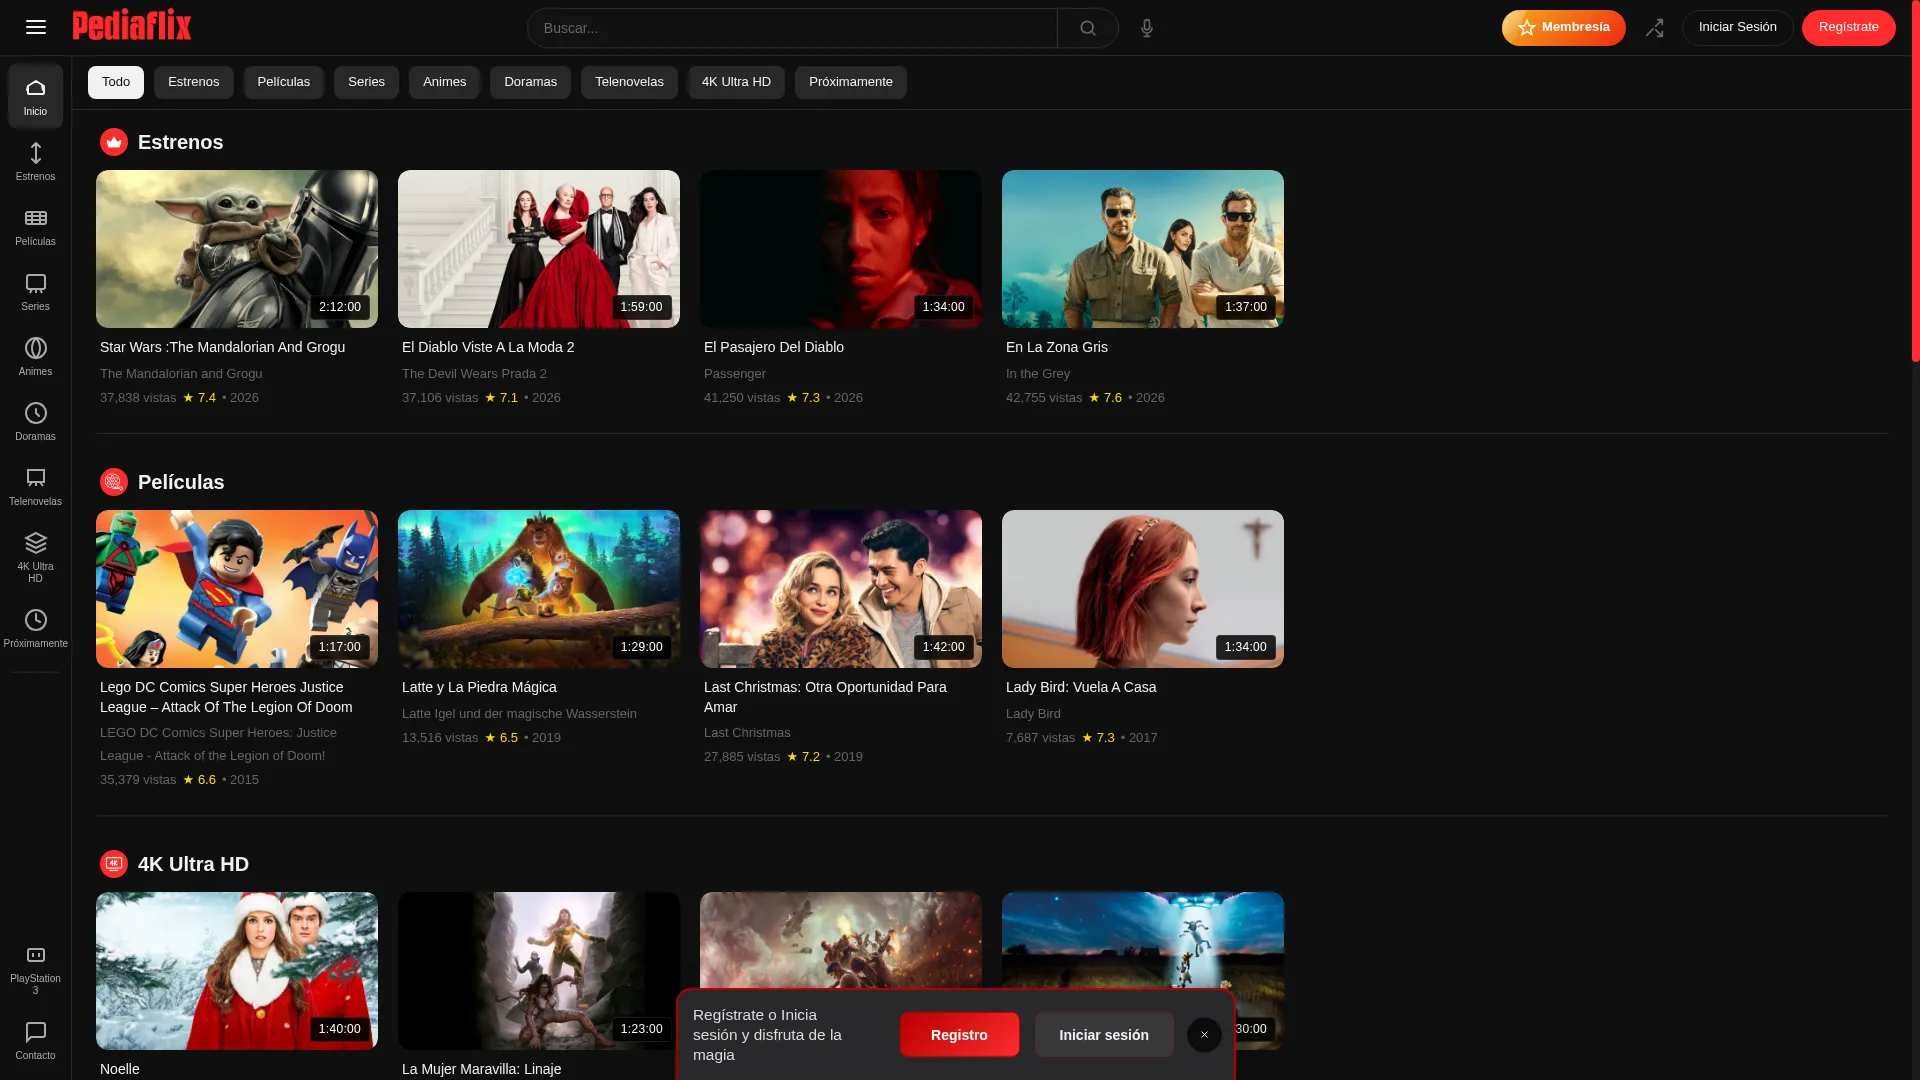This screenshot has width=1920, height=1080.
Task: Open Latte y La Piedra Mágica thumbnail
Action: tap(539, 589)
